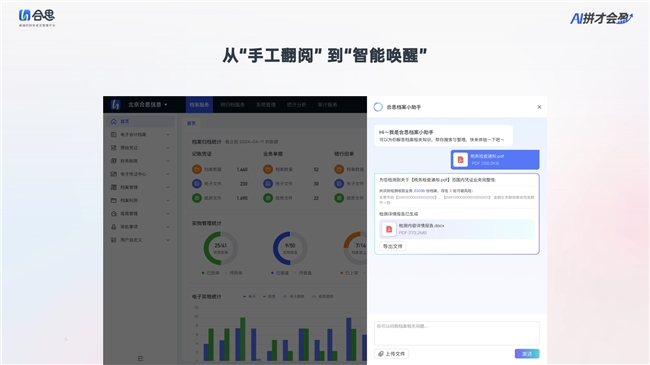Switch to the 统计分析 top tab
This screenshot has width=650, height=365.
point(296,105)
